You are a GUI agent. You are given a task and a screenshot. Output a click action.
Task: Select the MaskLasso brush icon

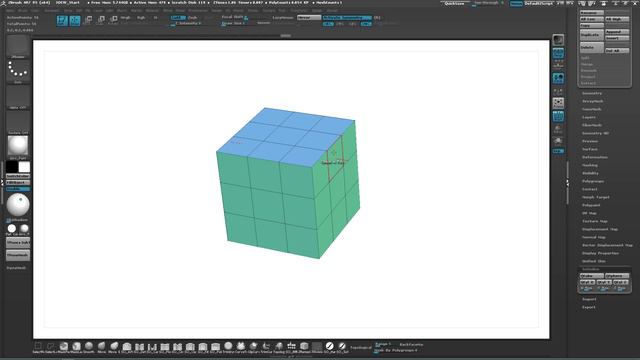(76, 347)
